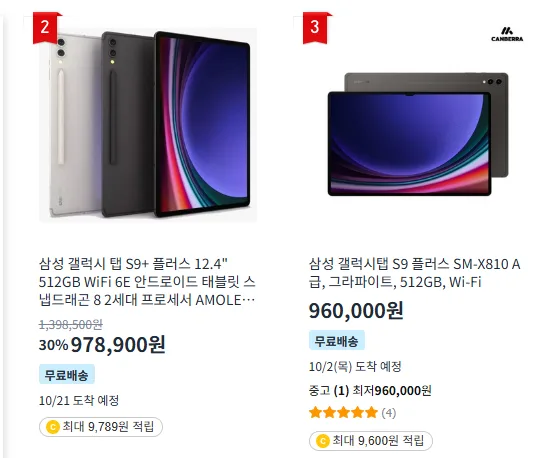Click the Canberra seller logo
The height and width of the screenshot is (458, 558).
click(507, 34)
